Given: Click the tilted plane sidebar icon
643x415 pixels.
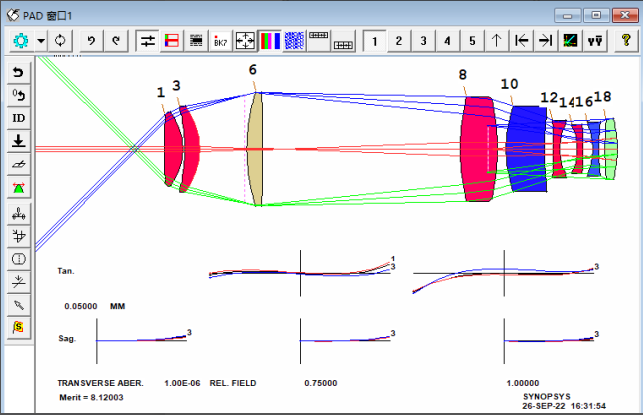Looking at the screenshot, I should [18, 164].
